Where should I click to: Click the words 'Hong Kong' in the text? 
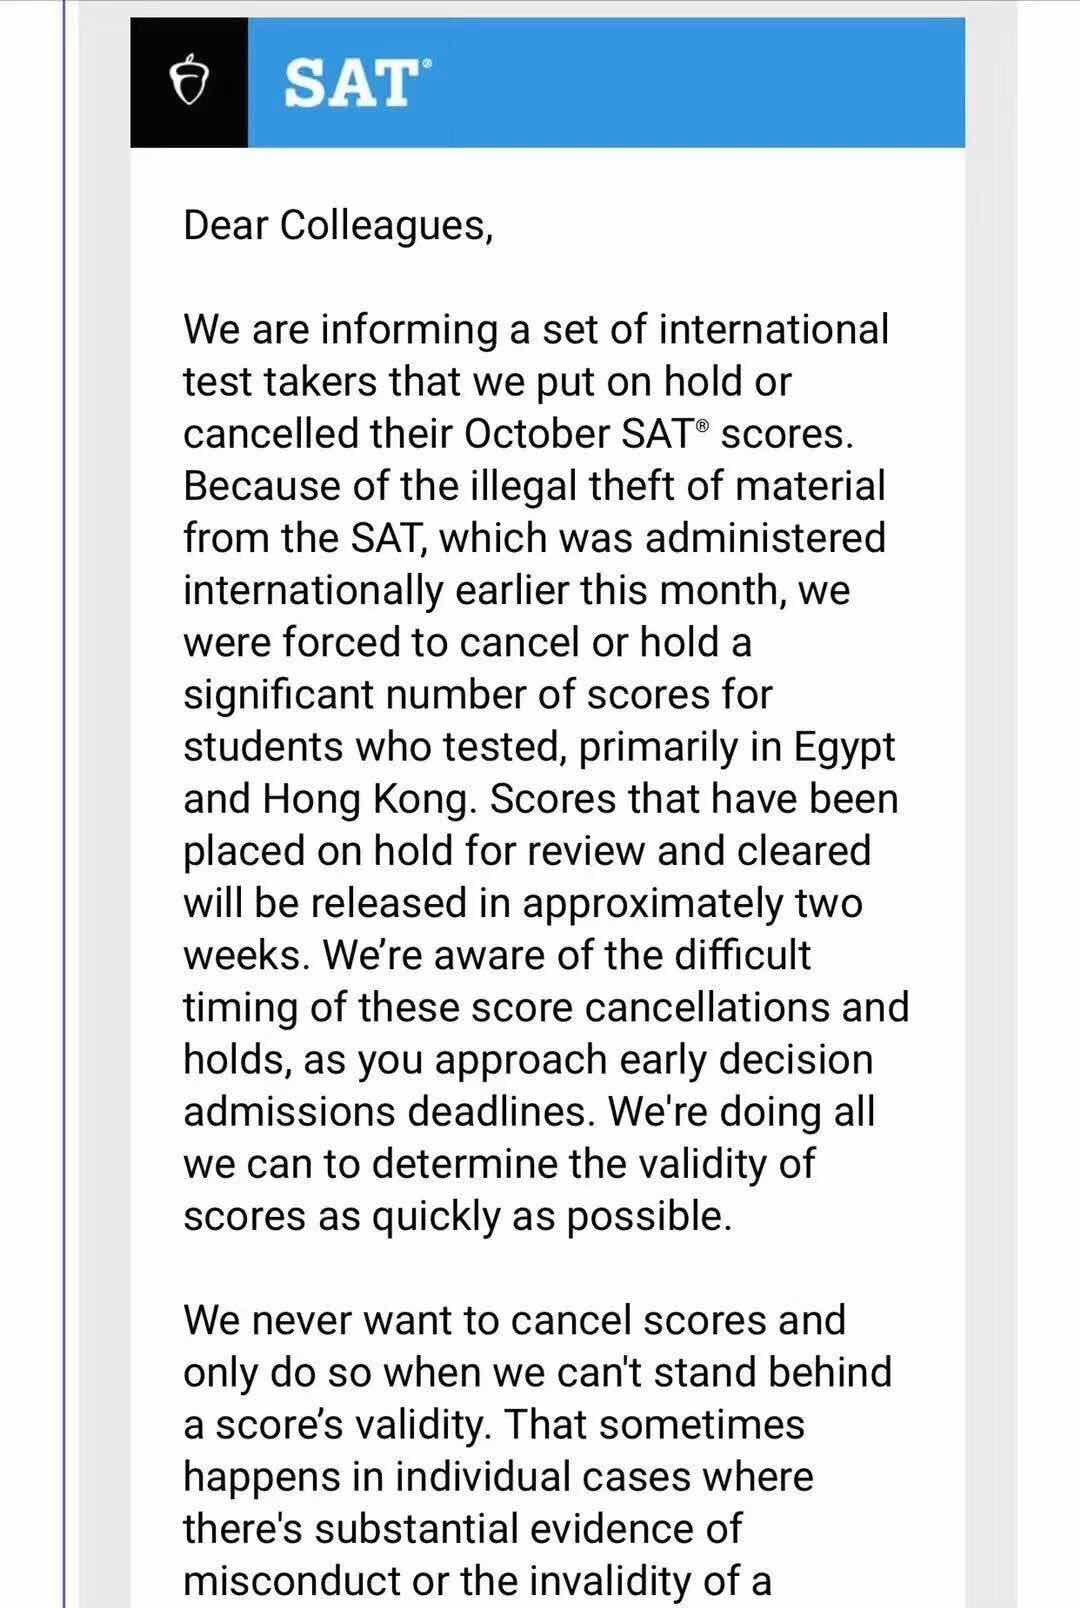[x=365, y=800]
